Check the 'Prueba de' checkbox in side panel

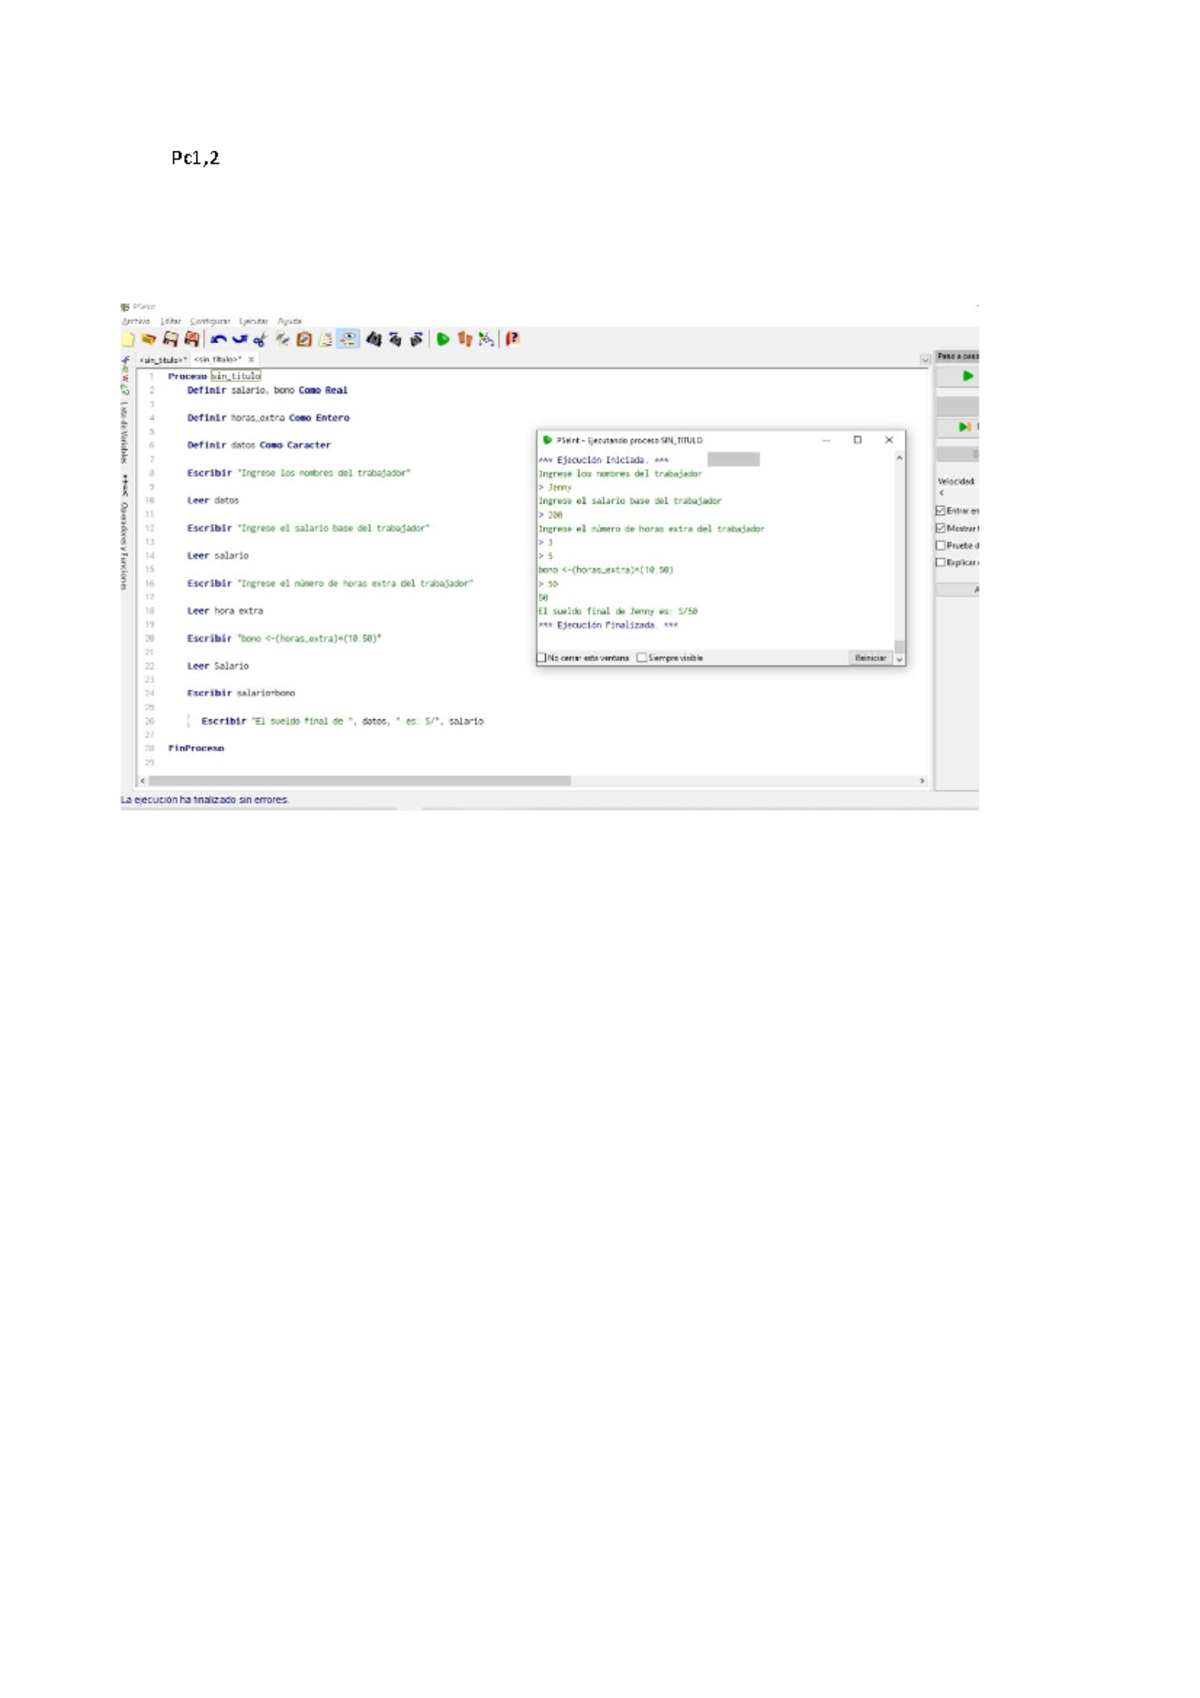[x=941, y=546]
